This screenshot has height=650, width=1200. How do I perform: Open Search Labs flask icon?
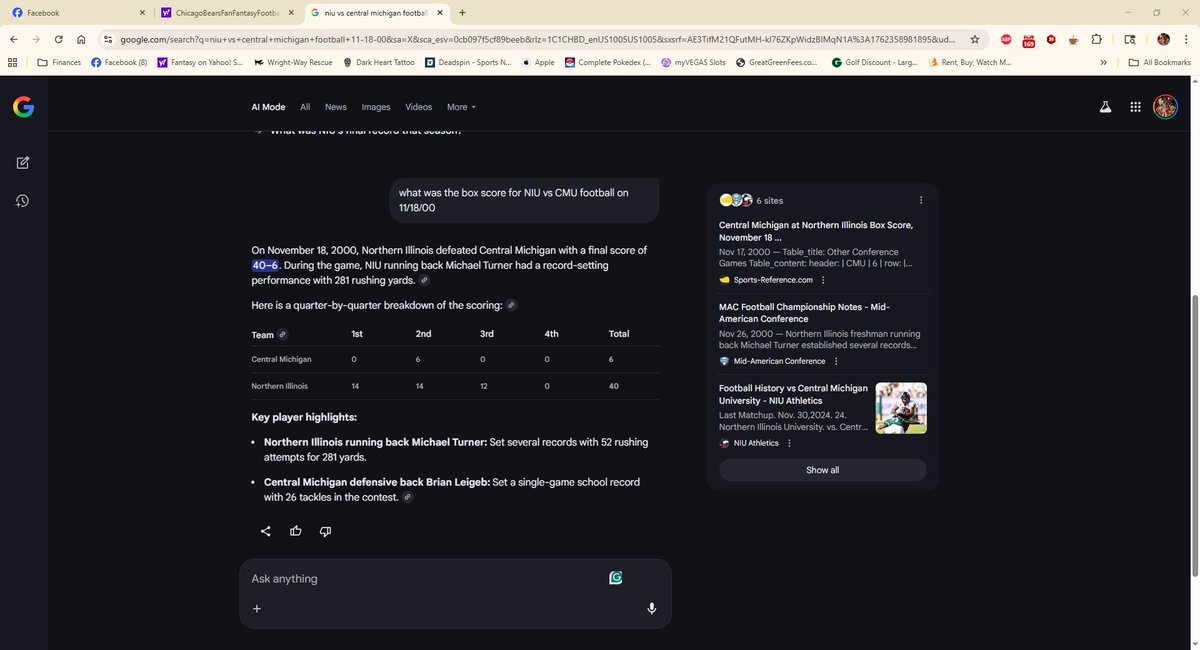coord(1106,107)
